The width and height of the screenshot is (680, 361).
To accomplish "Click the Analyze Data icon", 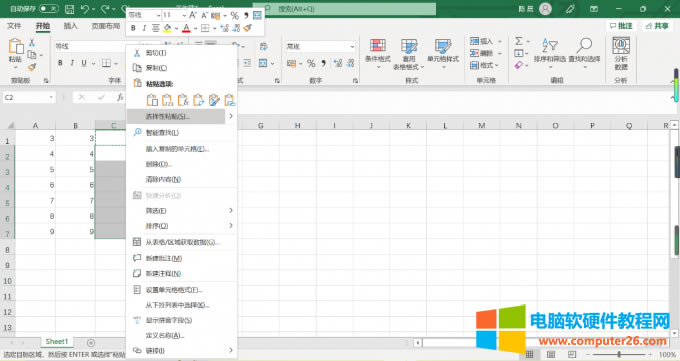I will pyautogui.click(x=621, y=45).
